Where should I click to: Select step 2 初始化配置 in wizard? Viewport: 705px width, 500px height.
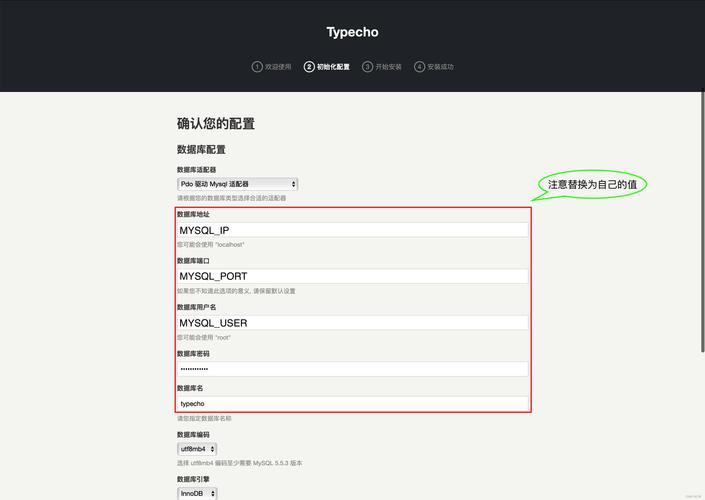click(327, 67)
